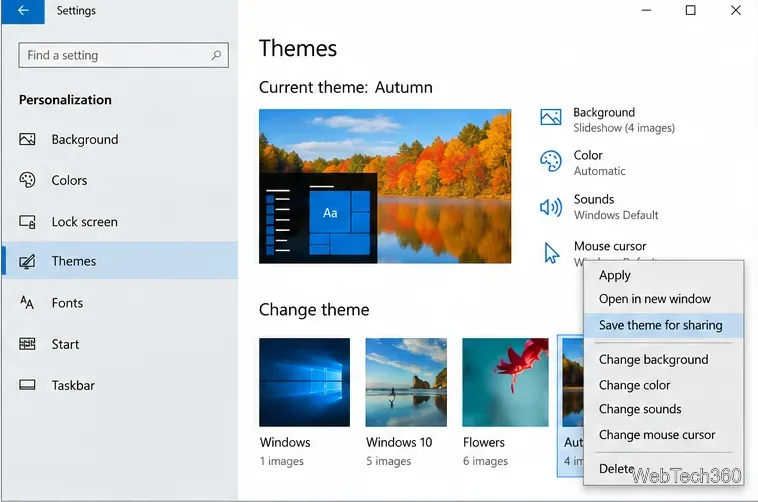
Task: Select the Windows theme thumbnail
Action: [305, 382]
